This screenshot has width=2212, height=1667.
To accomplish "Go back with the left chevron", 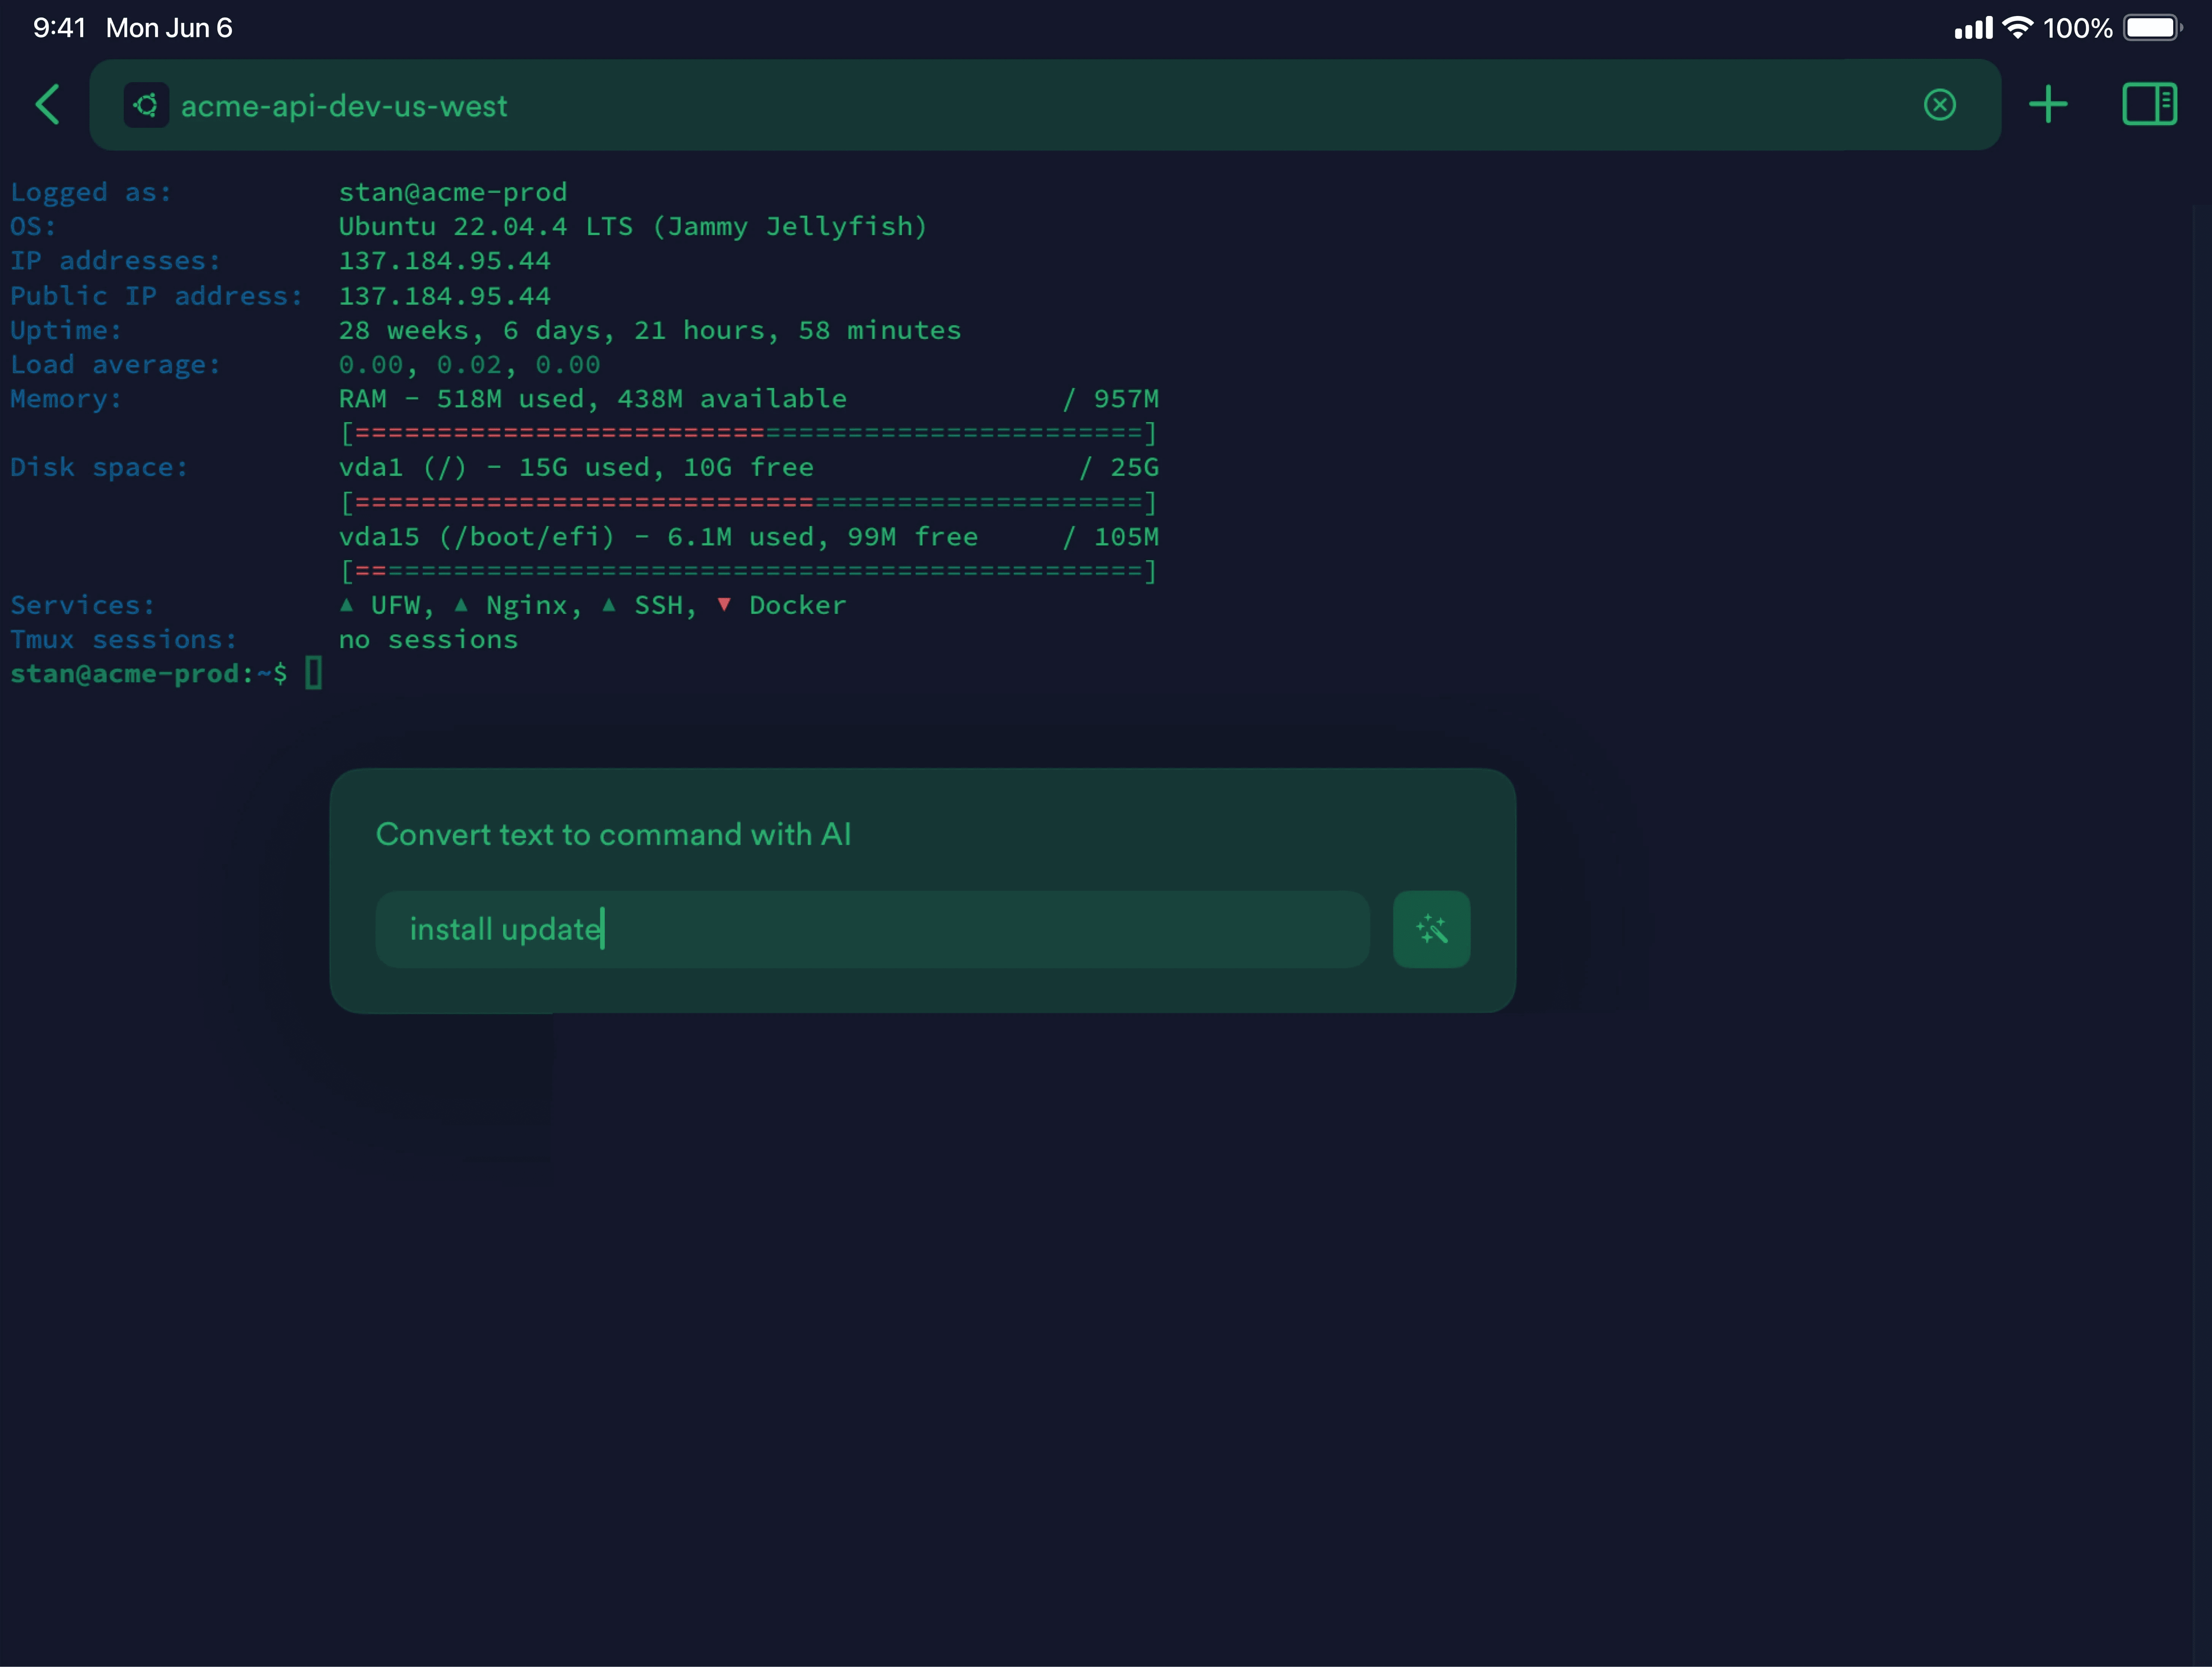I will click(47, 104).
